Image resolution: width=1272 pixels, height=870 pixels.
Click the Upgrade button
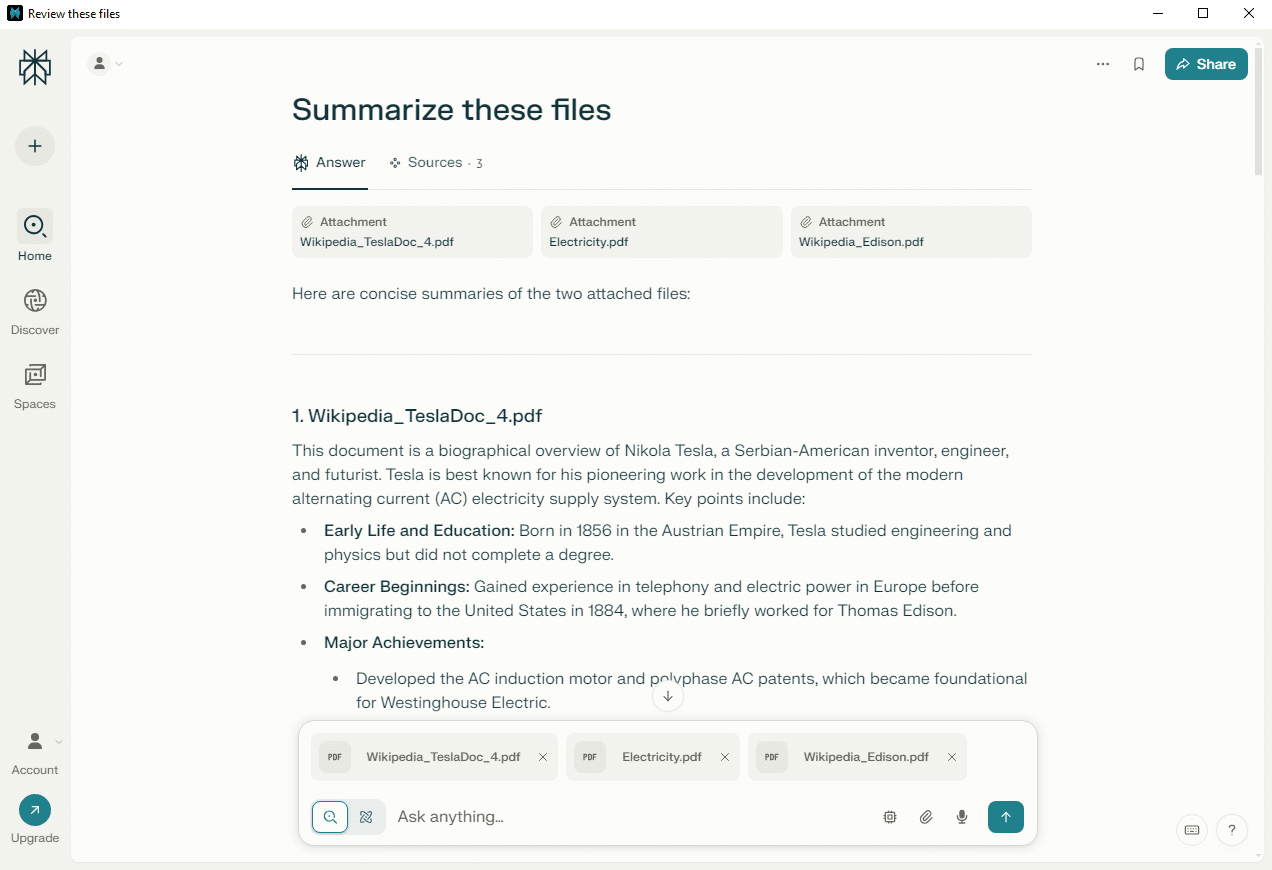click(35, 820)
